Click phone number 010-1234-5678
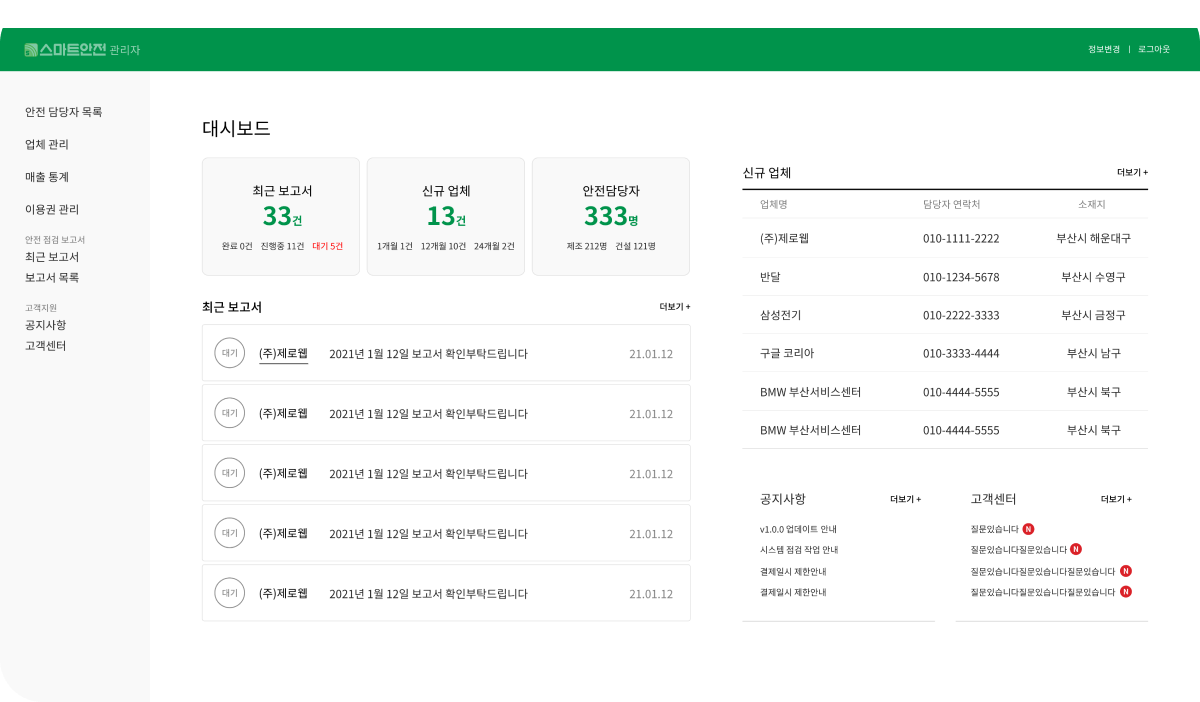The height and width of the screenshot is (702, 1200). point(961,277)
